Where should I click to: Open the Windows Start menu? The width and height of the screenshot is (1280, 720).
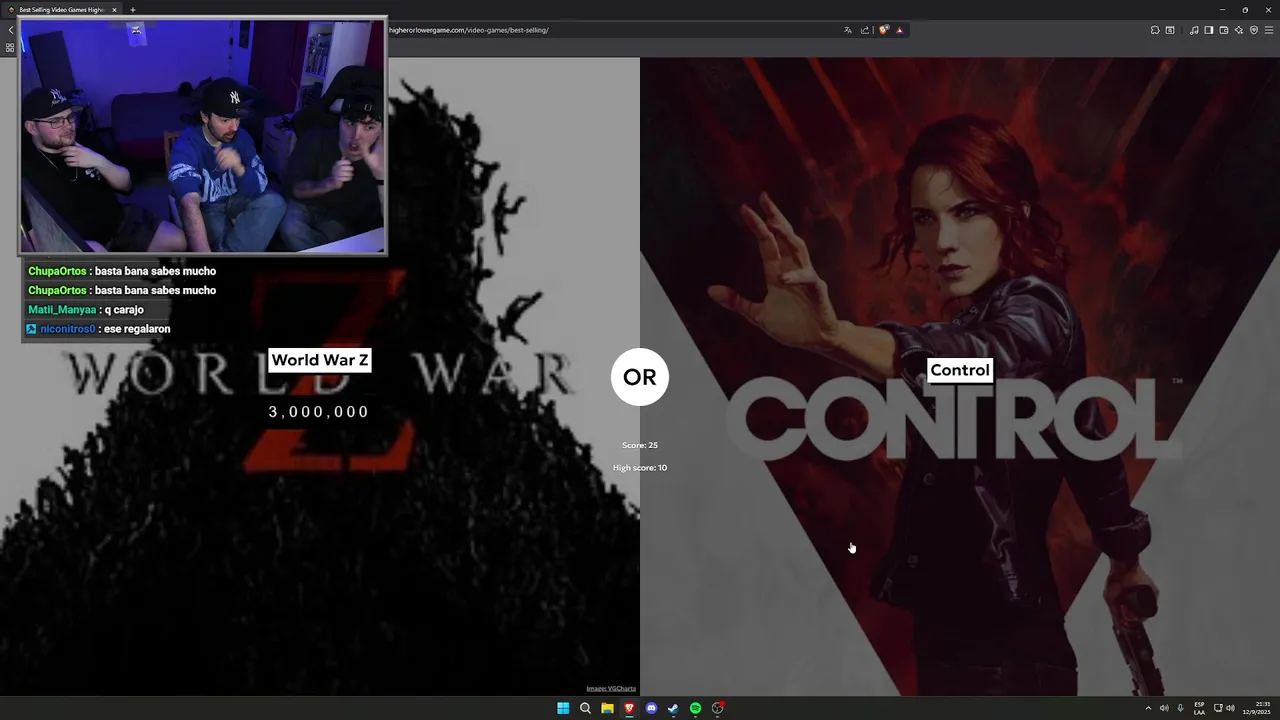click(x=563, y=708)
